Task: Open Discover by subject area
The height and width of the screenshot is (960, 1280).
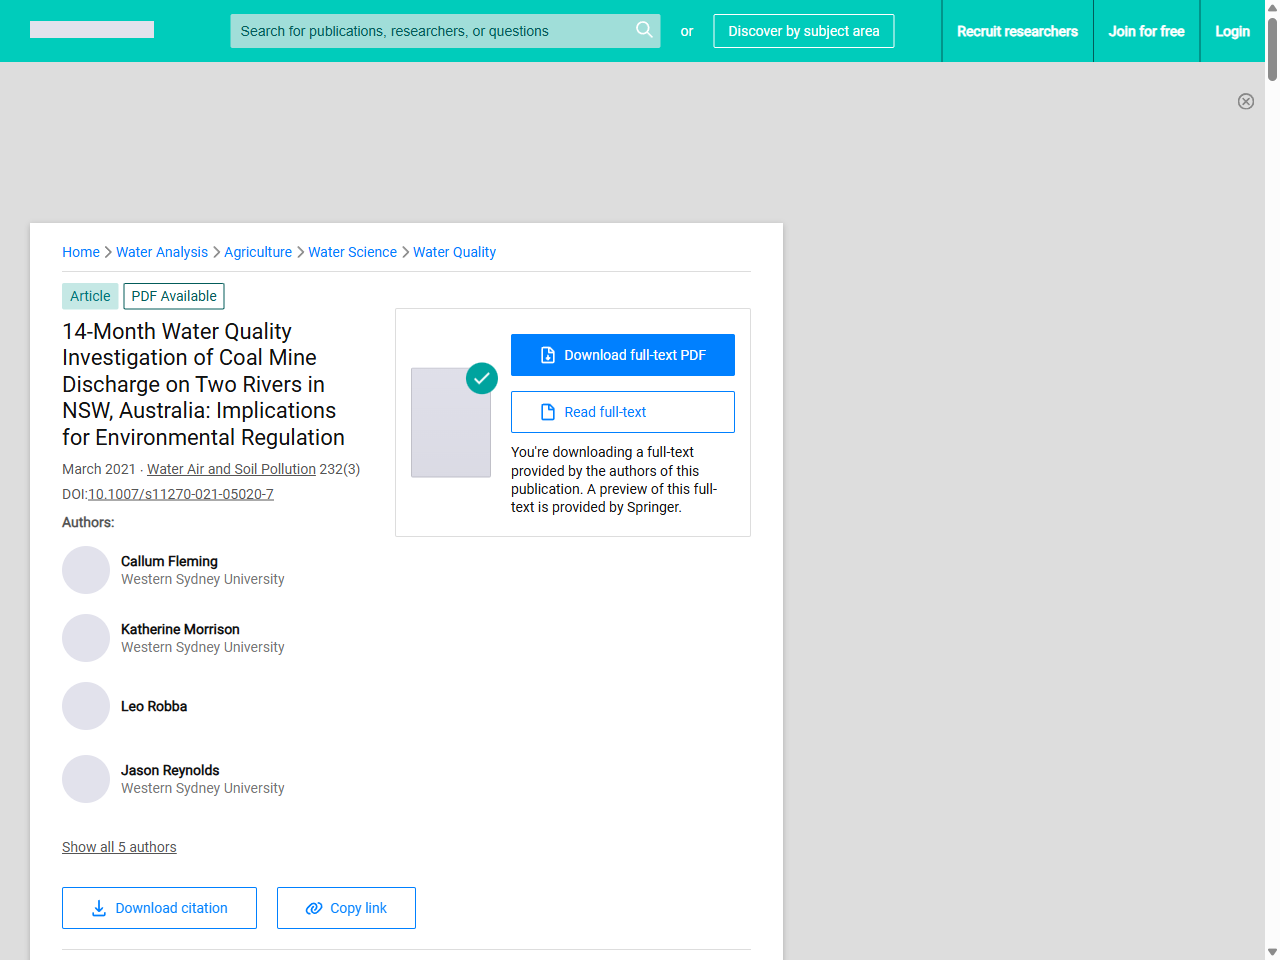Action: pos(803,31)
